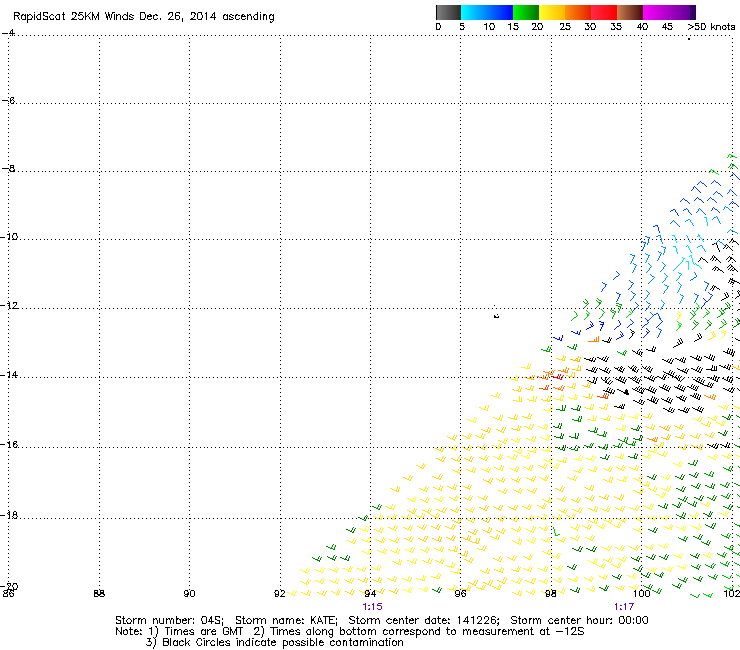The height and width of the screenshot is (650, 740).
Task: Click the latitude axis label '-4'
Action: tap(8, 33)
